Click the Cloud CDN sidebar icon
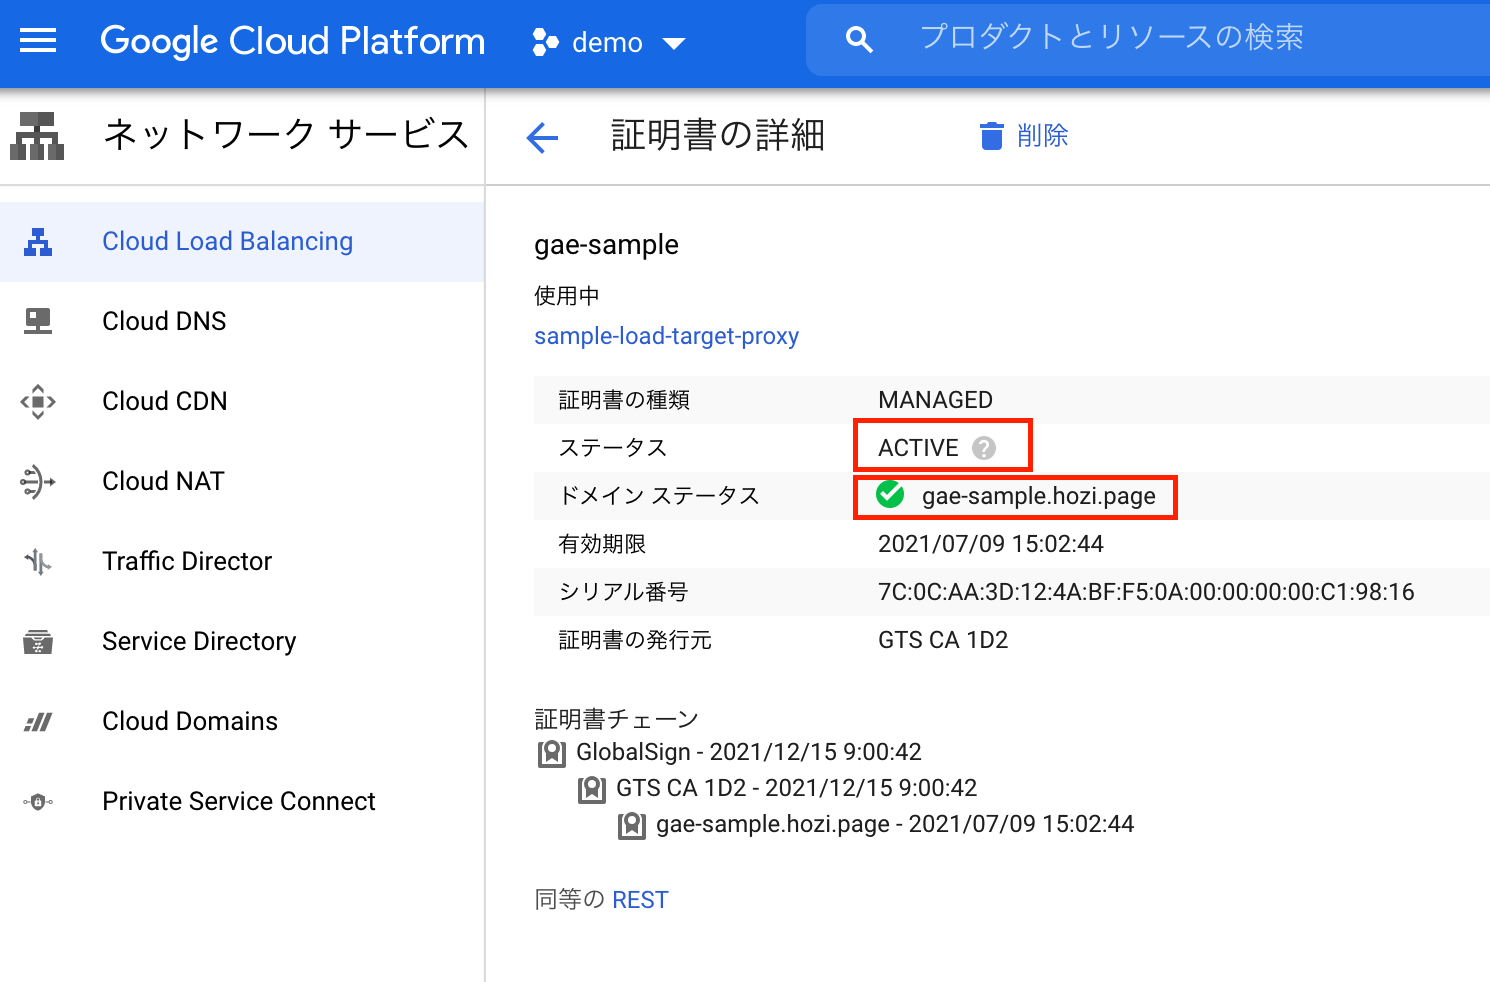1490x982 pixels. pyautogui.click(x=38, y=401)
